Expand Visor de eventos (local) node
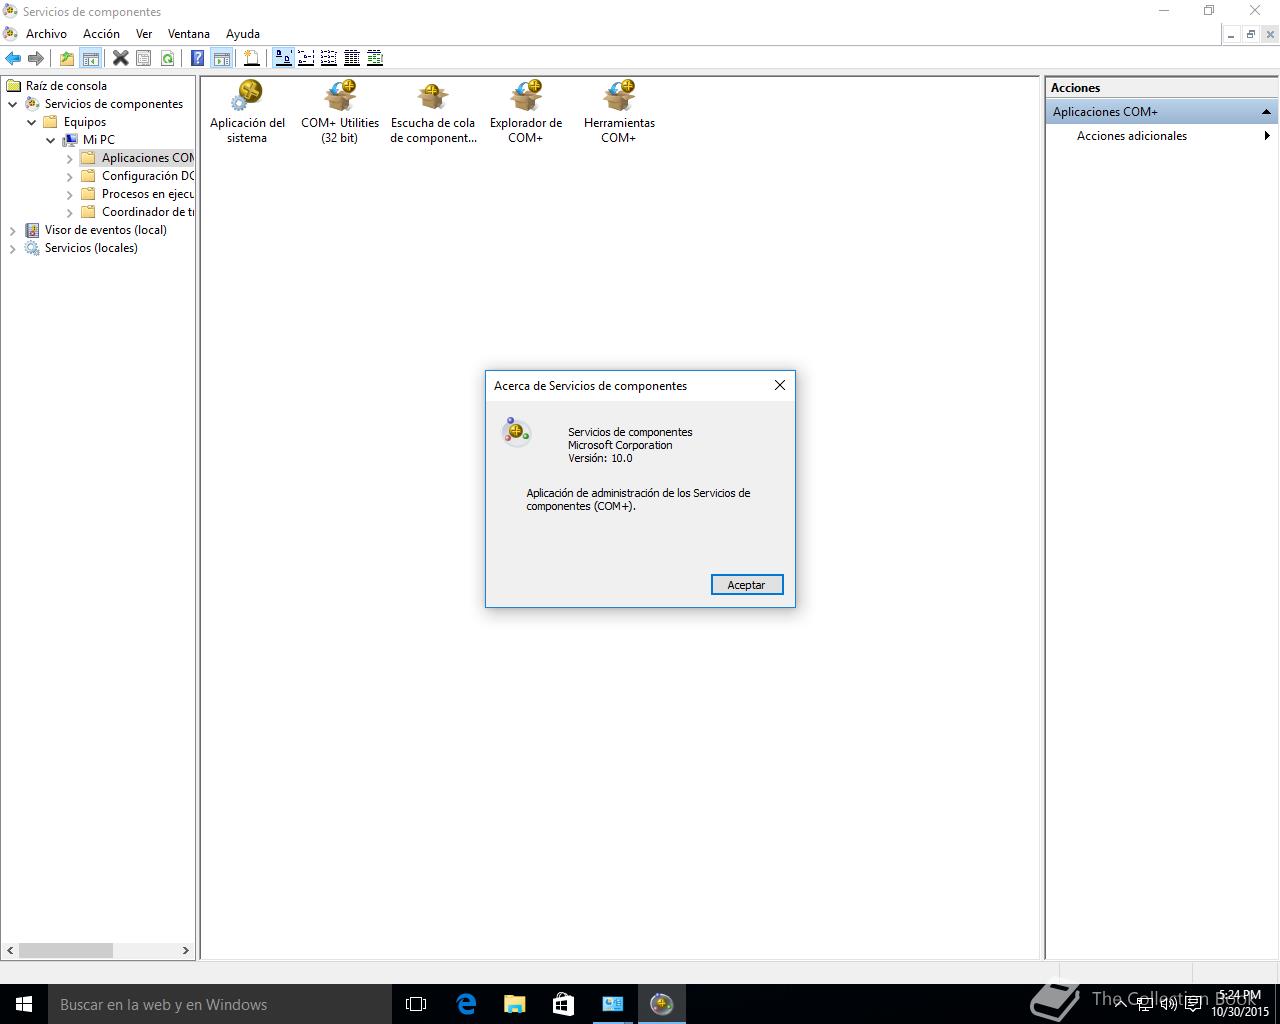The width and height of the screenshot is (1280, 1024). (x=13, y=230)
